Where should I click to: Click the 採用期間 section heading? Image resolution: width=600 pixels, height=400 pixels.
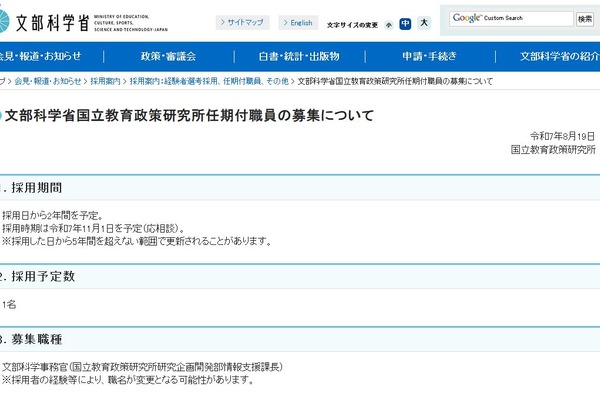36,188
